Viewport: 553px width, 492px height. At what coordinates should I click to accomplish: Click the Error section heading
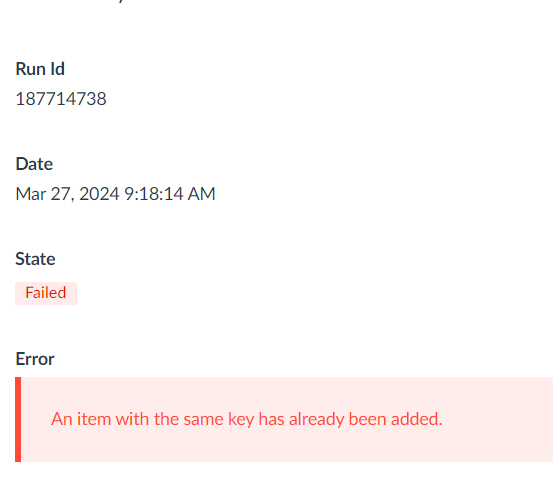point(35,359)
